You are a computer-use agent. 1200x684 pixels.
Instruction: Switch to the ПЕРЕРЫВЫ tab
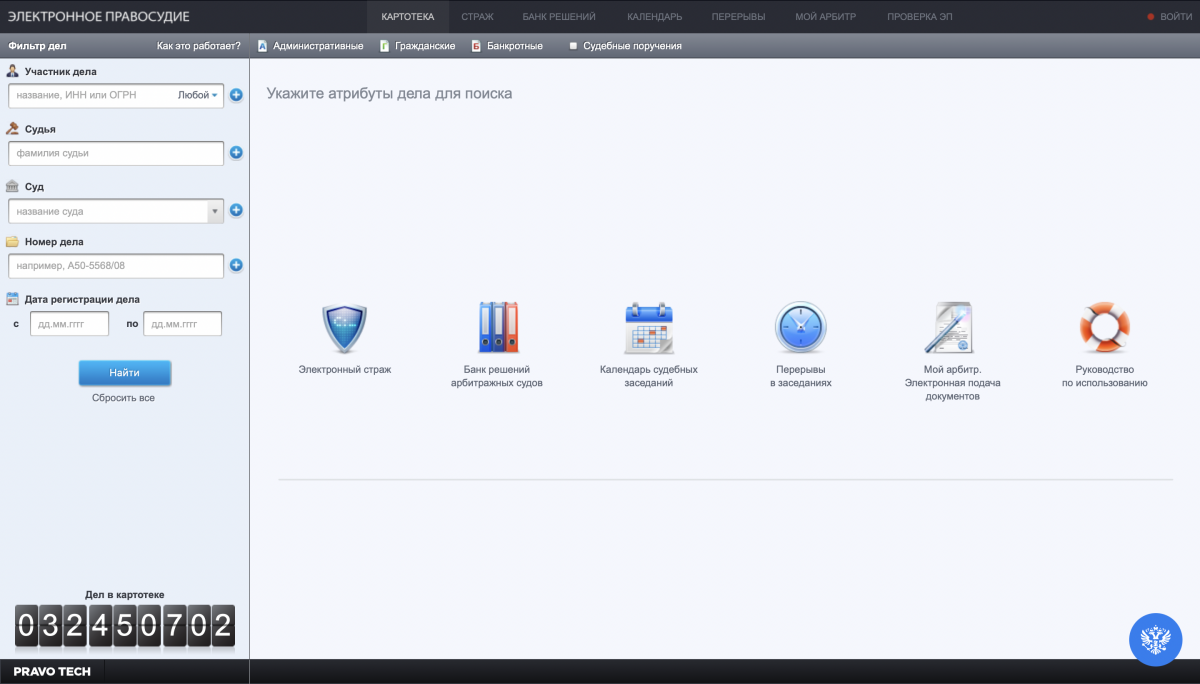click(740, 17)
